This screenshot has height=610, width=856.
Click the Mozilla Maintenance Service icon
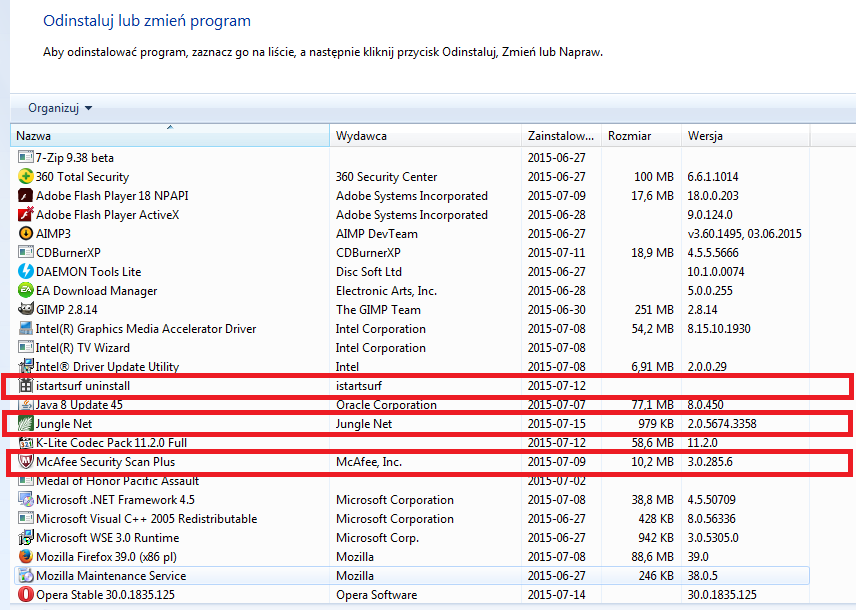click(25, 576)
